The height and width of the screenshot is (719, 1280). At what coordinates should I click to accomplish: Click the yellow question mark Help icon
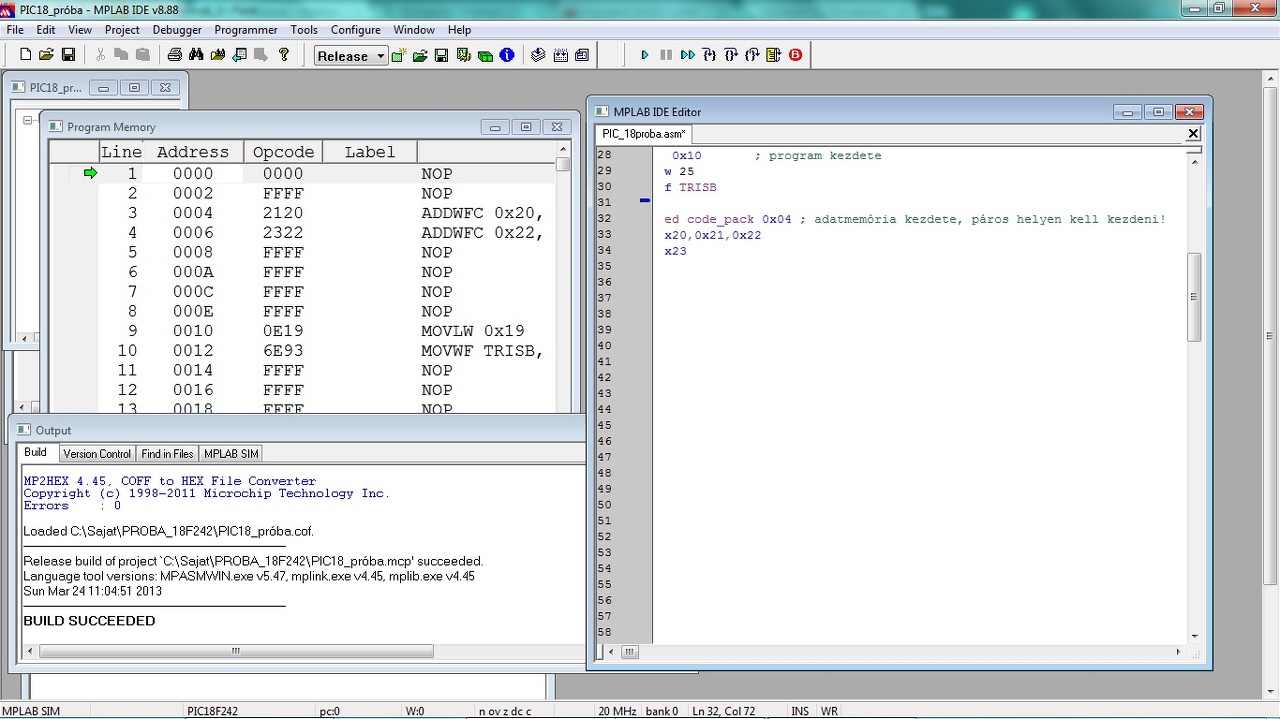click(284, 55)
